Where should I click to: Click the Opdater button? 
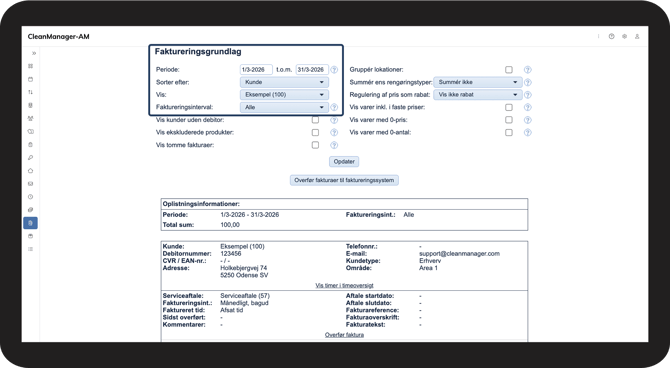tap(344, 162)
